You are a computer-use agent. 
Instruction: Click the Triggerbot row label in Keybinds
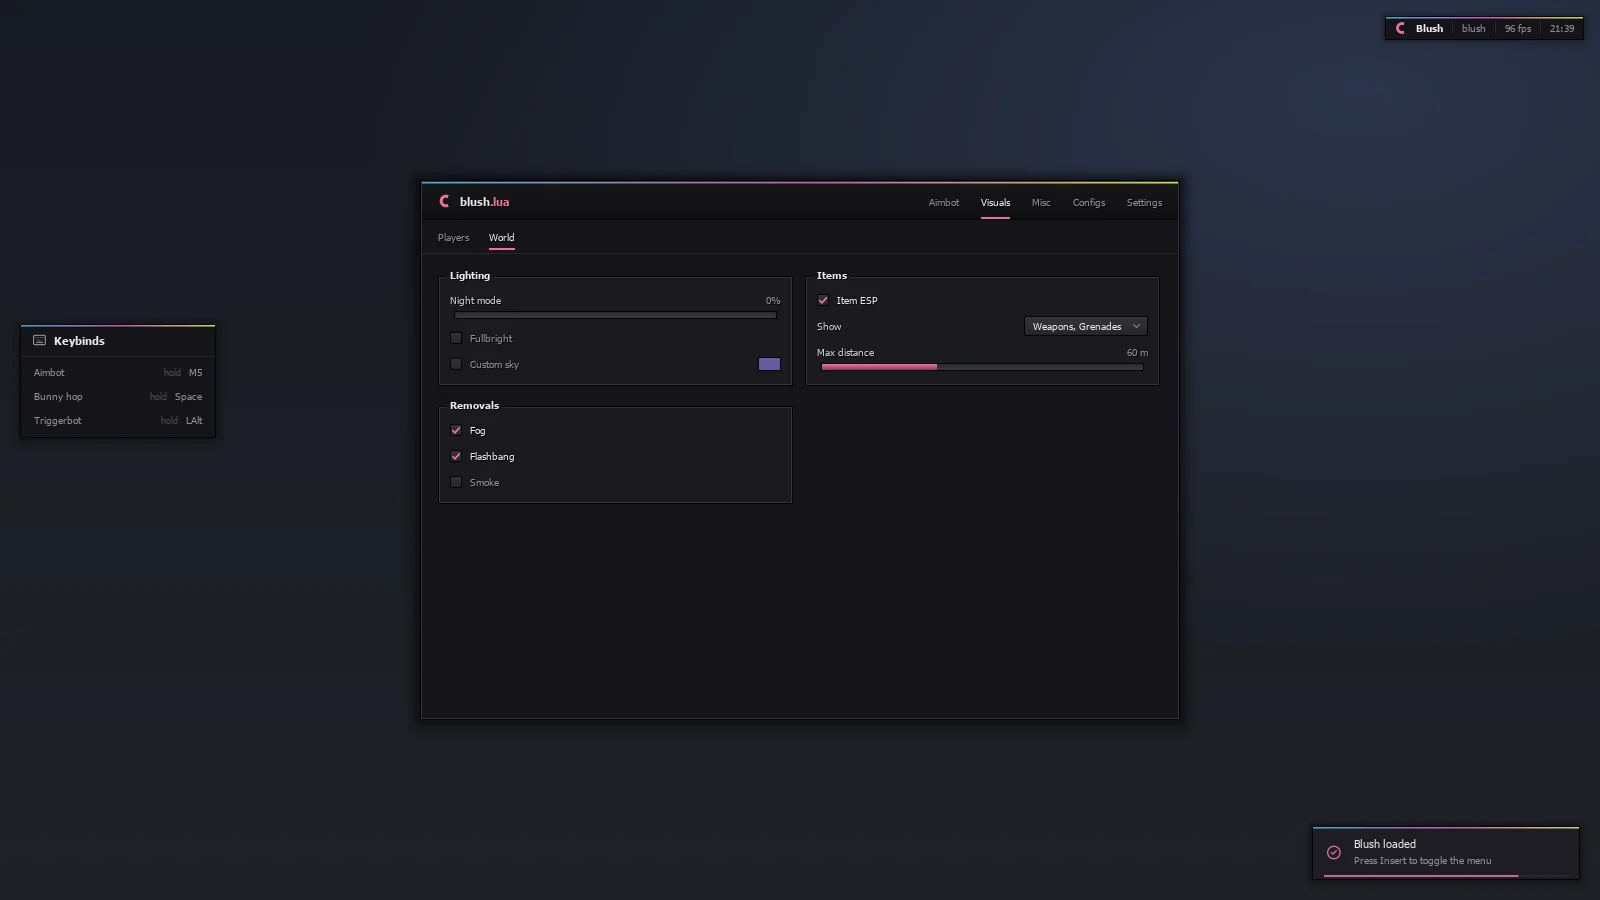[58, 421]
